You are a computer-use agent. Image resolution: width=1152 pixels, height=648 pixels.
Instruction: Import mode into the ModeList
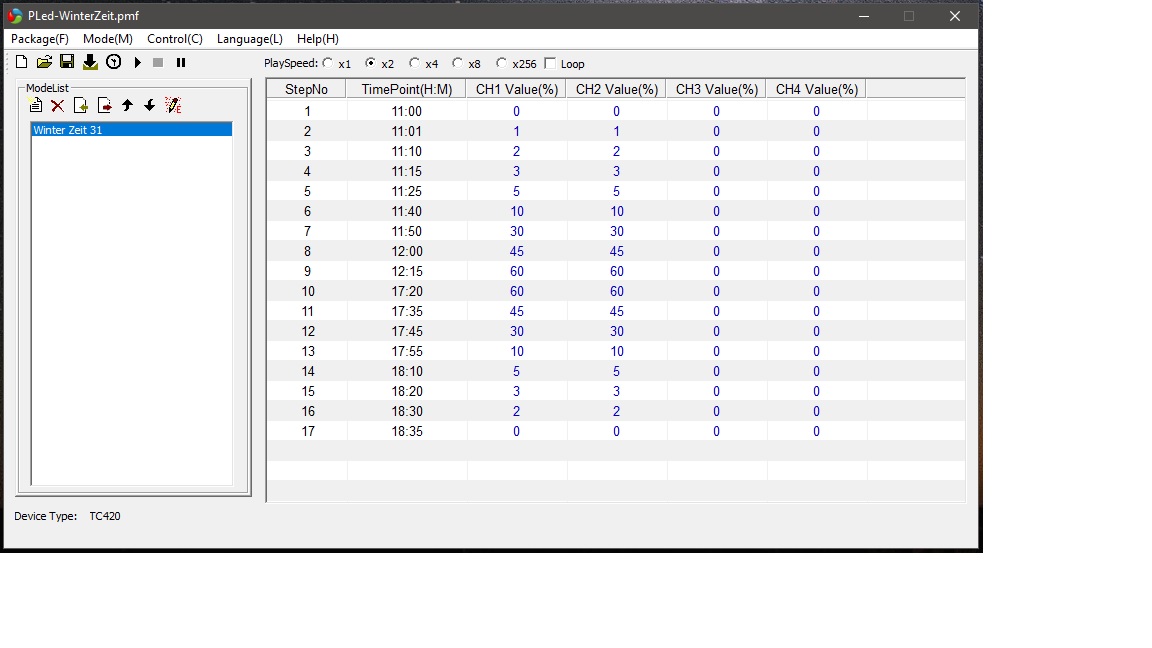[81, 105]
